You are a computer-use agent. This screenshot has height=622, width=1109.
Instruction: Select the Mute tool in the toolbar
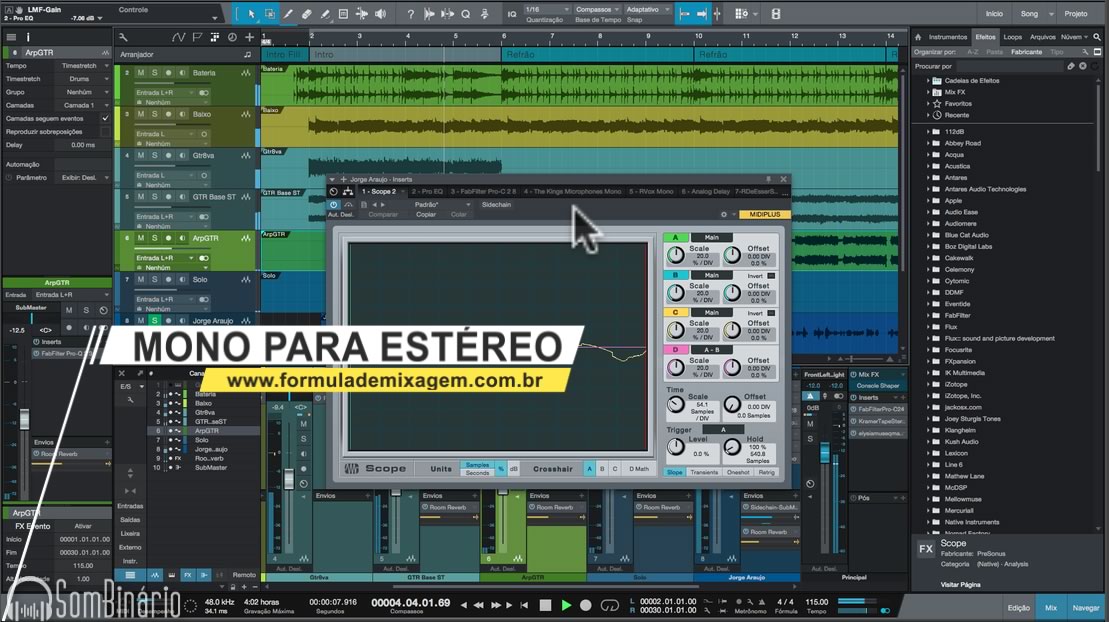tap(343, 13)
